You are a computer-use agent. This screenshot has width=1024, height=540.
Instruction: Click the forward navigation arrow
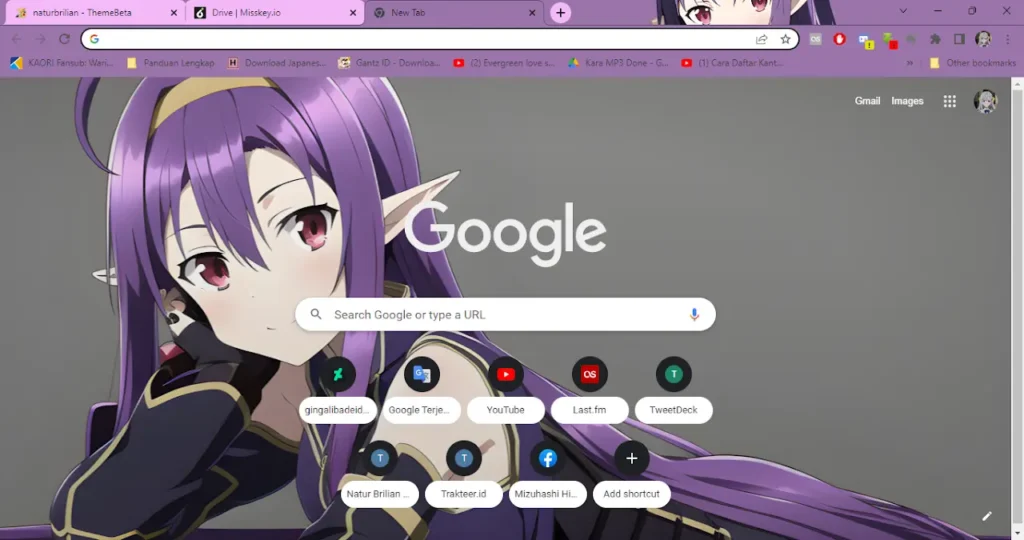pos(40,39)
